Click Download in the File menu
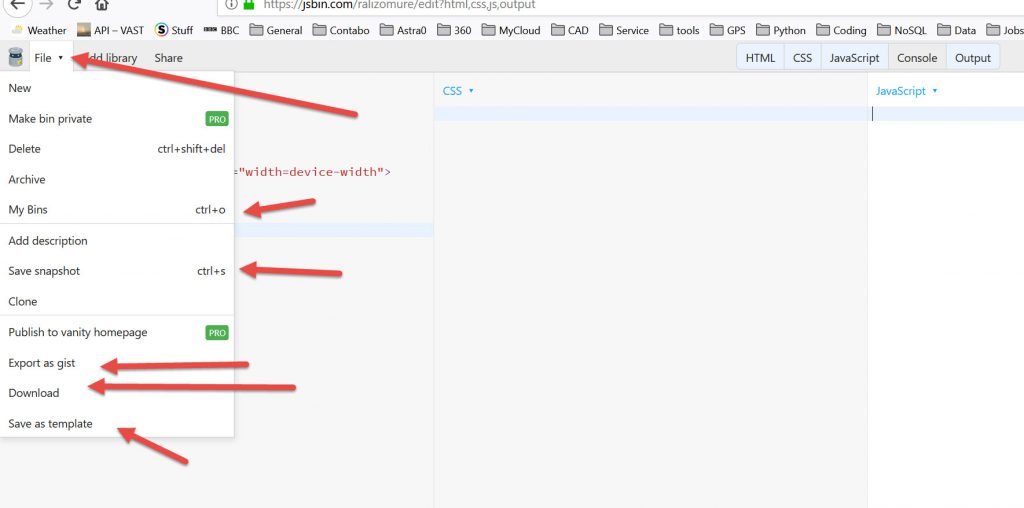 coord(34,393)
